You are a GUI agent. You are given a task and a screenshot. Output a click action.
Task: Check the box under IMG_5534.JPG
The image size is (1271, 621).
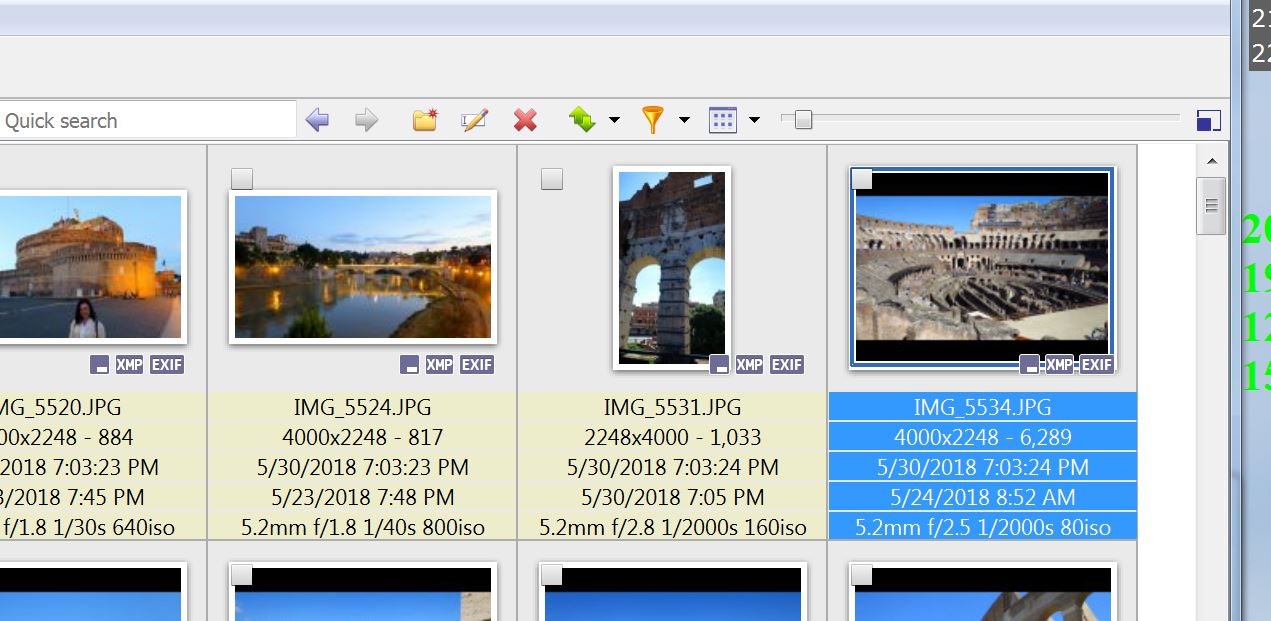click(862, 575)
